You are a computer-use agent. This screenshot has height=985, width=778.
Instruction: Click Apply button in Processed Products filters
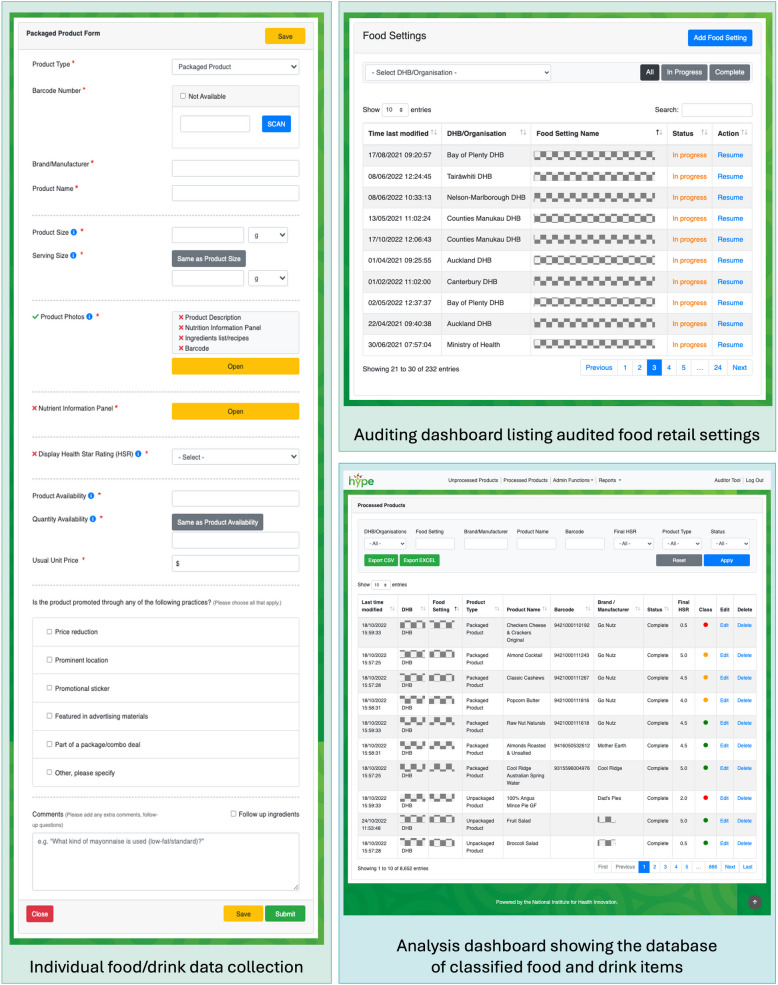[x=726, y=560]
